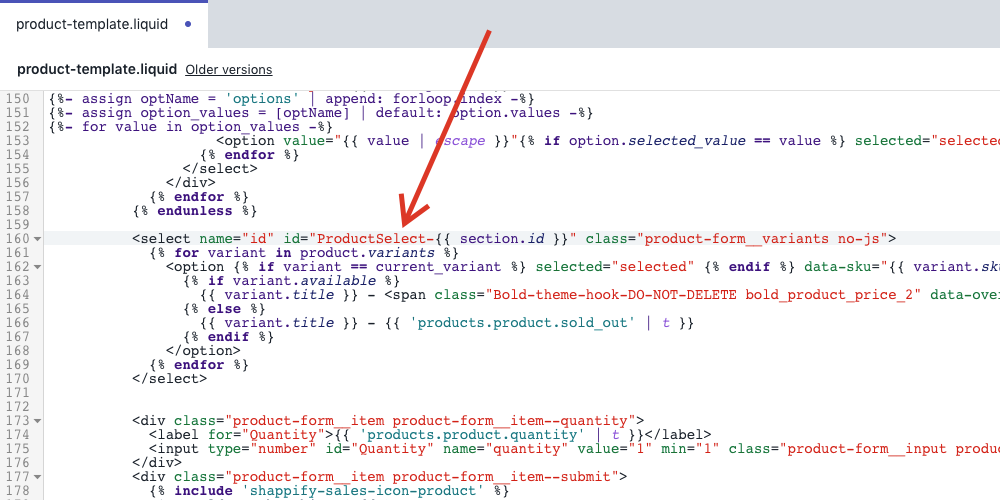Collapse the fold arrow at line 177
The image size is (1000, 500).
point(38,477)
